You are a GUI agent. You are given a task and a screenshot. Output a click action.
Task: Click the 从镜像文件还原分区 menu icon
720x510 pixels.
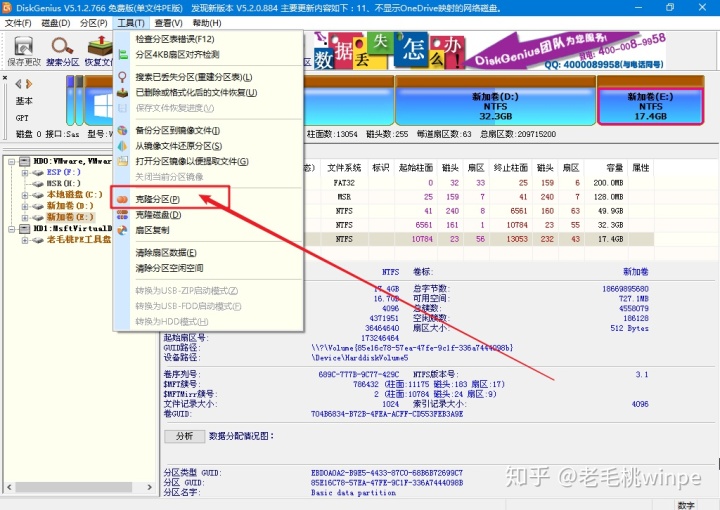pyautogui.click(x=122, y=146)
